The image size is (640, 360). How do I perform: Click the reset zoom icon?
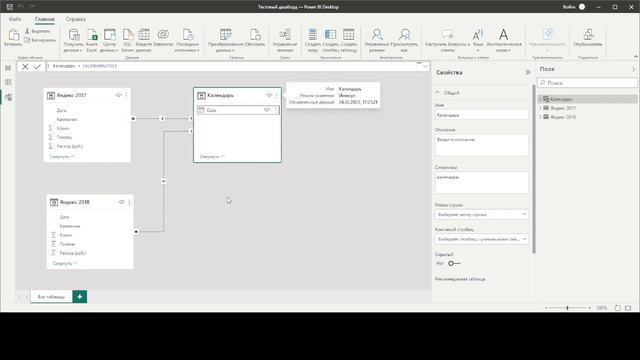pyautogui.click(x=618, y=308)
